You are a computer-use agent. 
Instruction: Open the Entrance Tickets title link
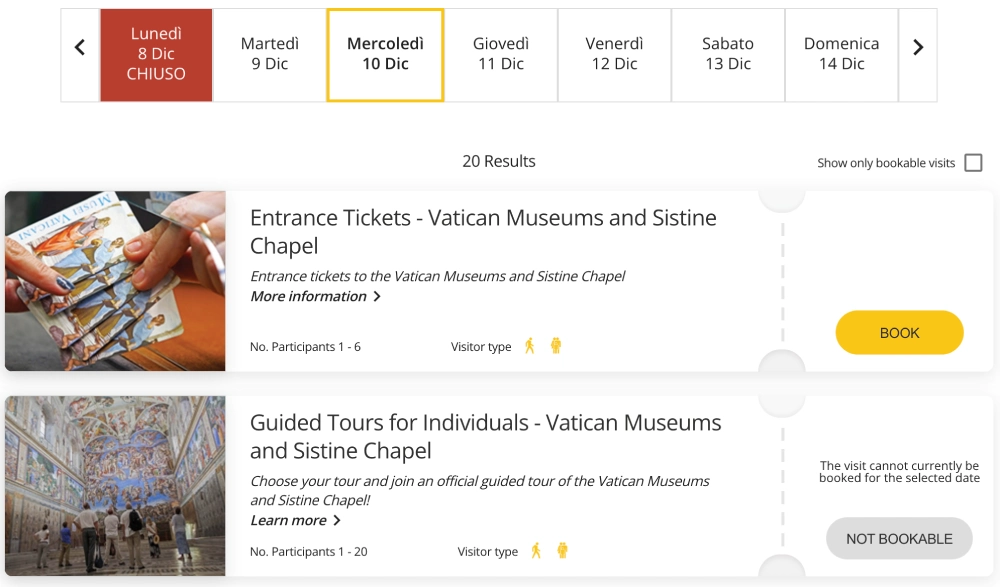pos(483,228)
